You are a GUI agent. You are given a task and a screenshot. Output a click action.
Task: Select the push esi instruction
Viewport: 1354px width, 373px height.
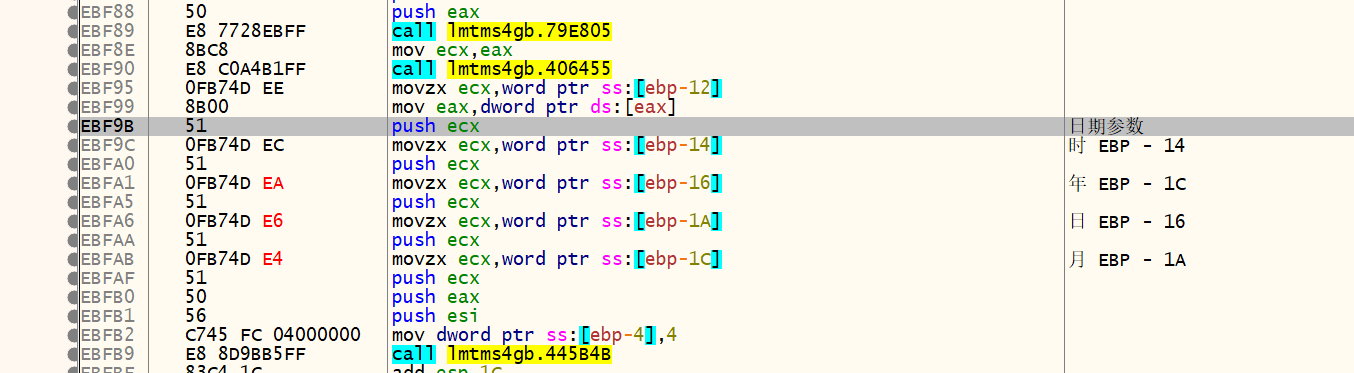pyautogui.click(x=436, y=316)
